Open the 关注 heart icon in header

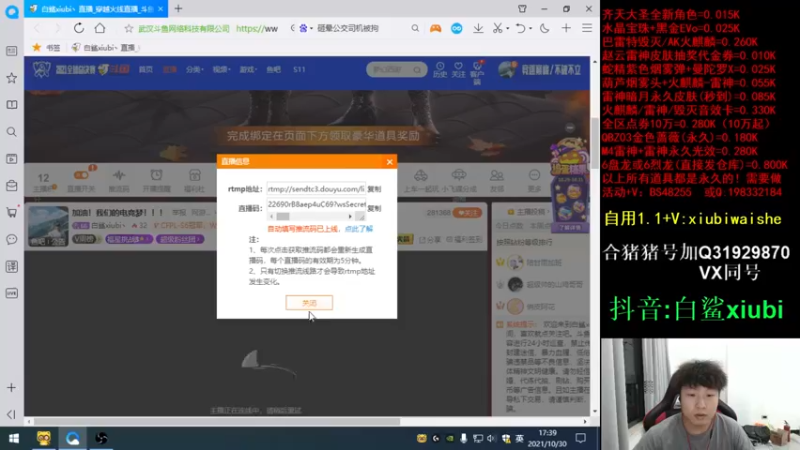pos(458,70)
